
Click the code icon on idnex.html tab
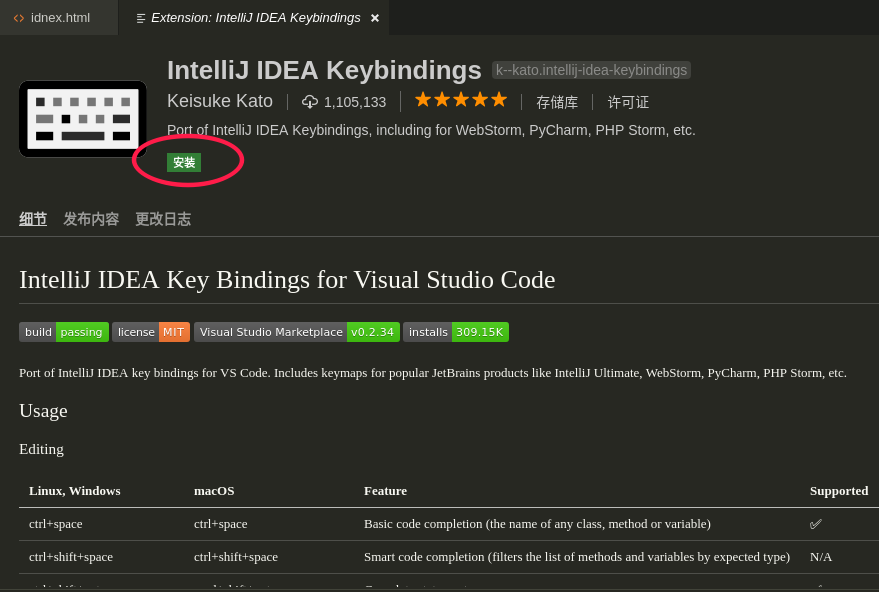tap(18, 17)
